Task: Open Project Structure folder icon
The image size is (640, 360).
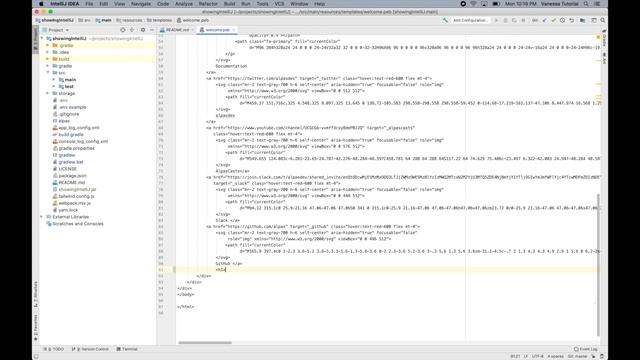Action: point(582,20)
